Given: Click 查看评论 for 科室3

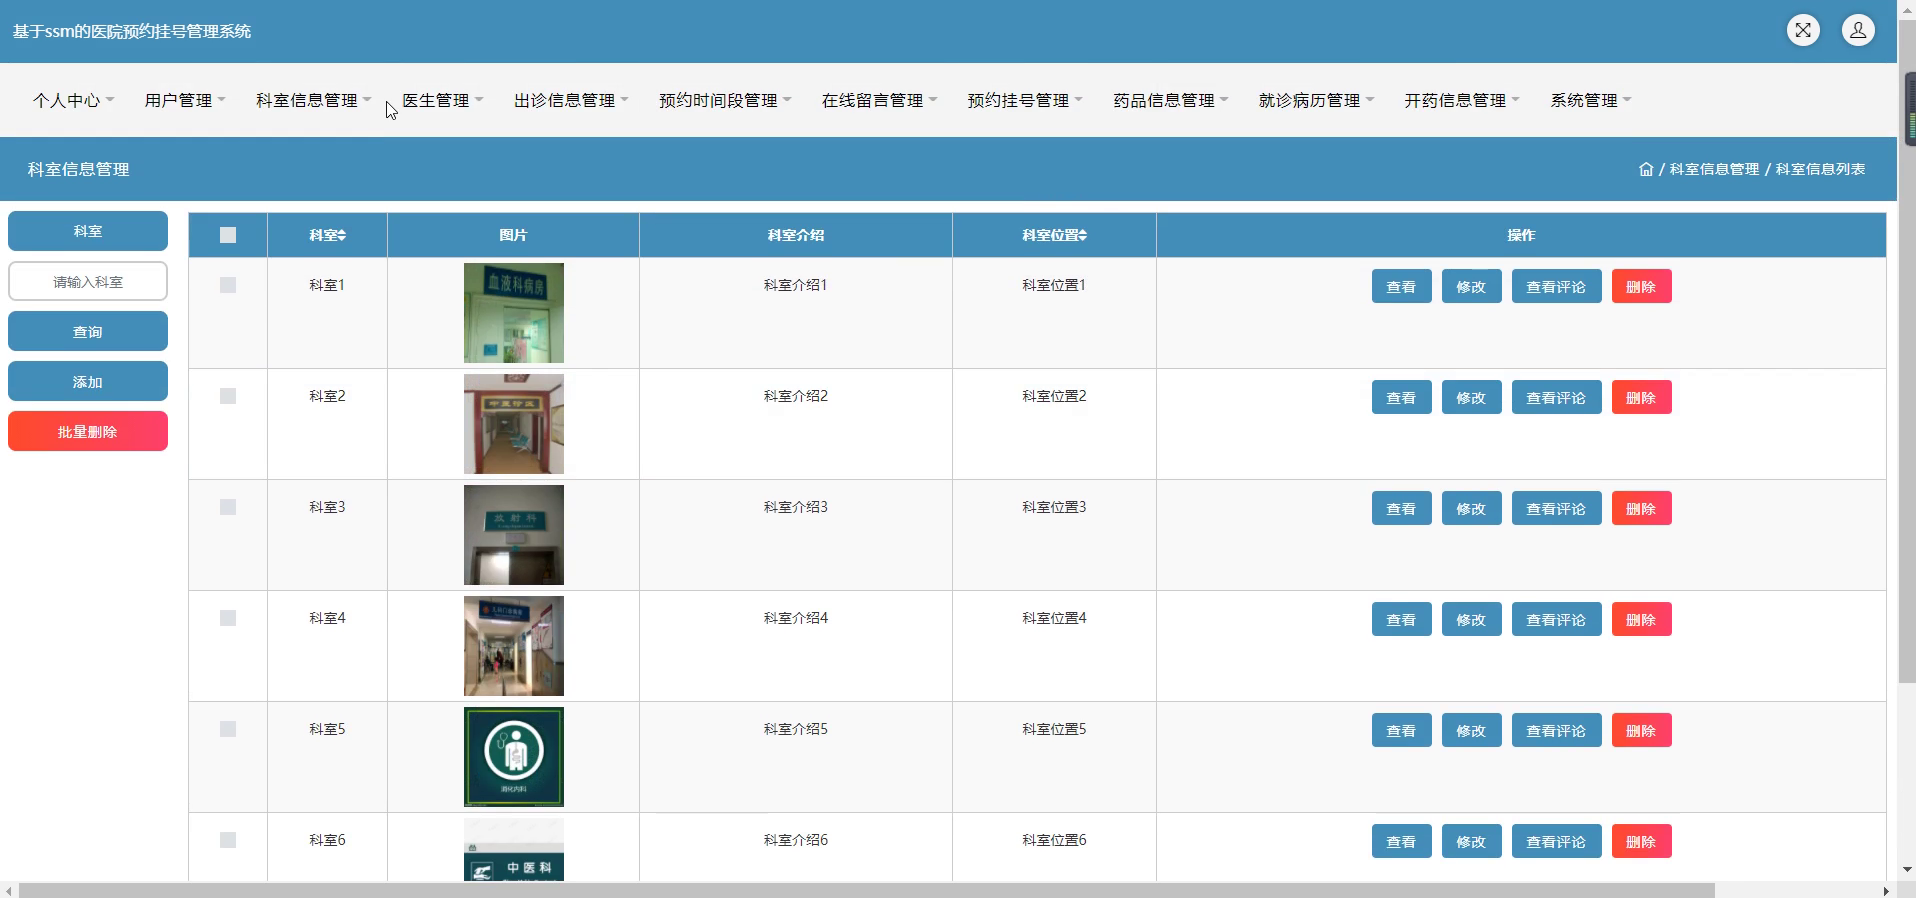Looking at the screenshot, I should (x=1556, y=508).
